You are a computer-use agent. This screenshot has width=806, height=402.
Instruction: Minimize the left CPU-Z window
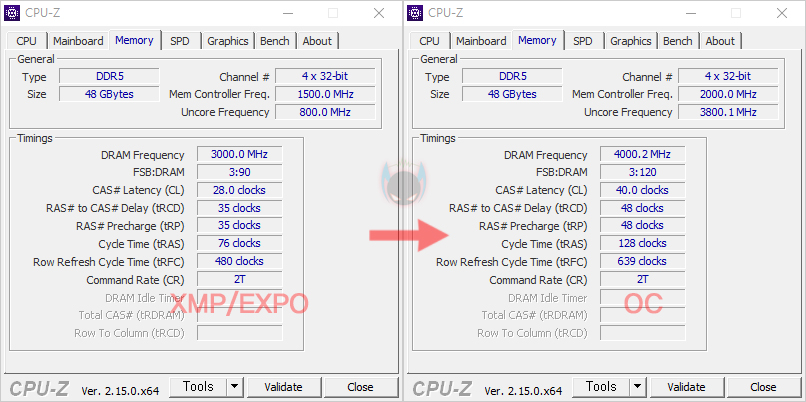point(287,13)
